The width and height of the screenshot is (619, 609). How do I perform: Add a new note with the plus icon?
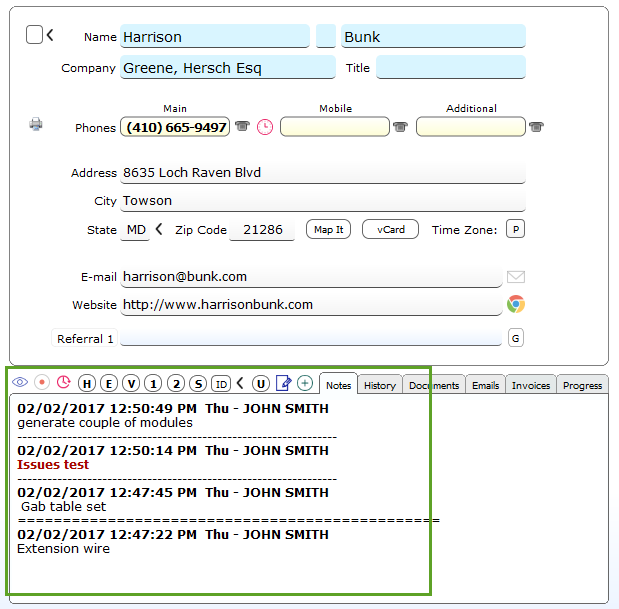coord(305,383)
